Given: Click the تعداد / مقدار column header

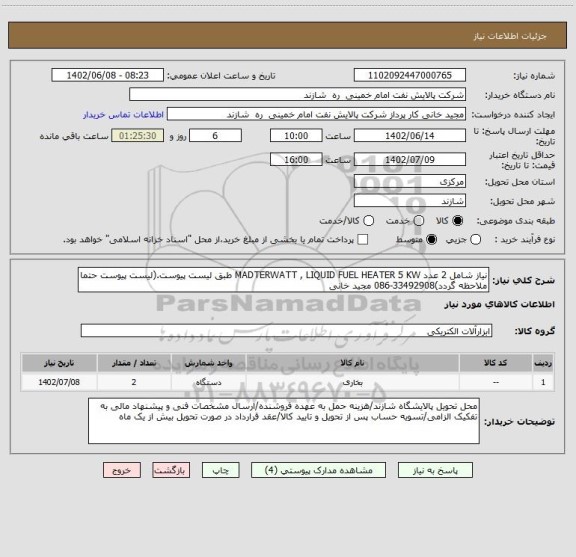Looking at the screenshot, I should coord(134,363).
